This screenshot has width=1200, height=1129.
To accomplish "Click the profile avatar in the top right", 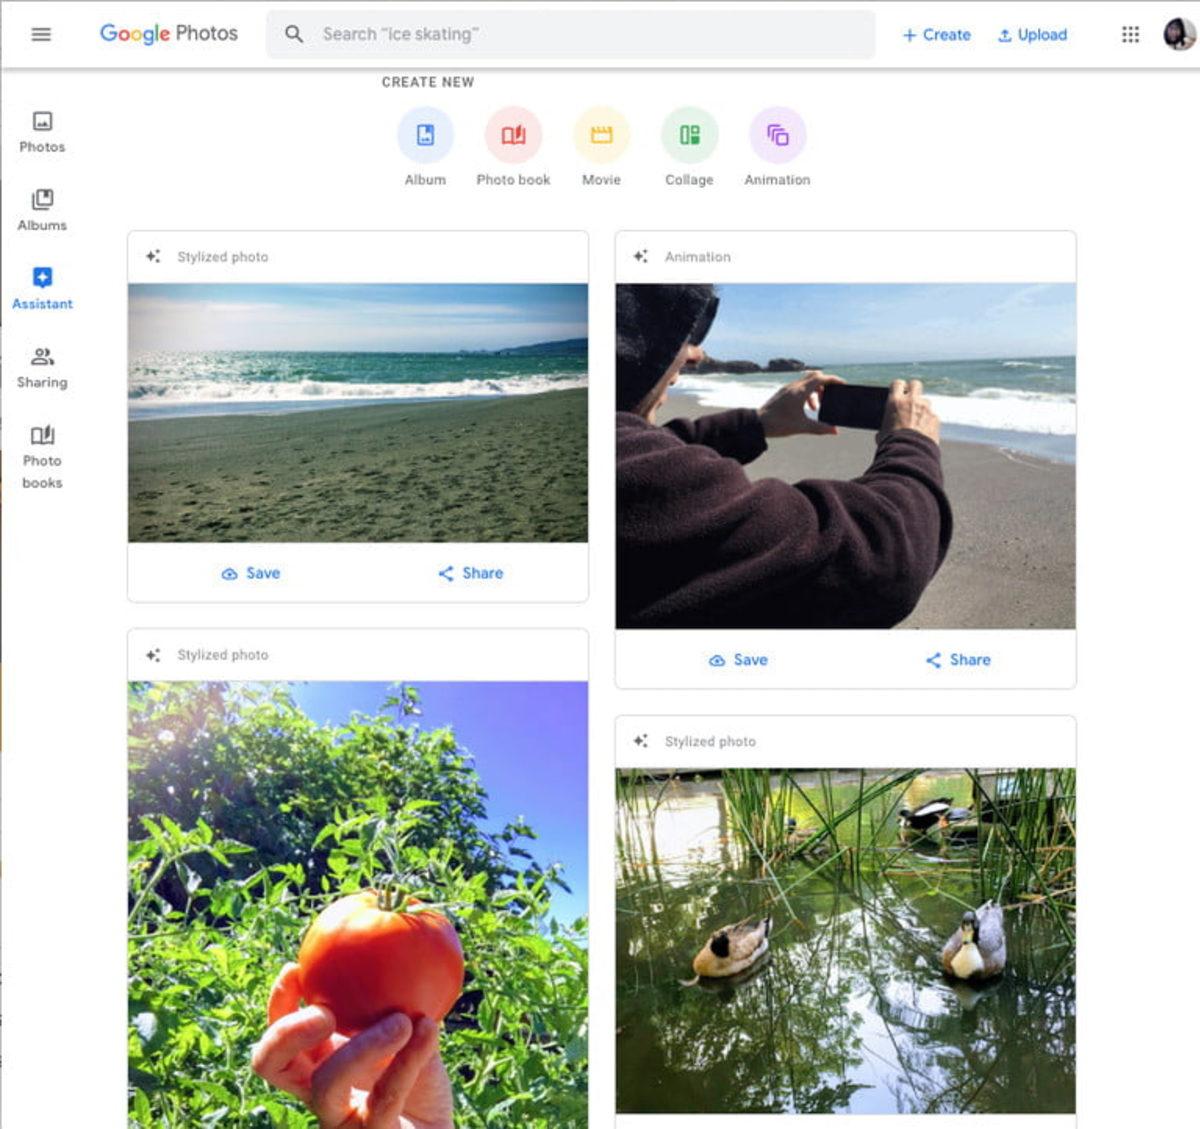I will pos(1177,33).
